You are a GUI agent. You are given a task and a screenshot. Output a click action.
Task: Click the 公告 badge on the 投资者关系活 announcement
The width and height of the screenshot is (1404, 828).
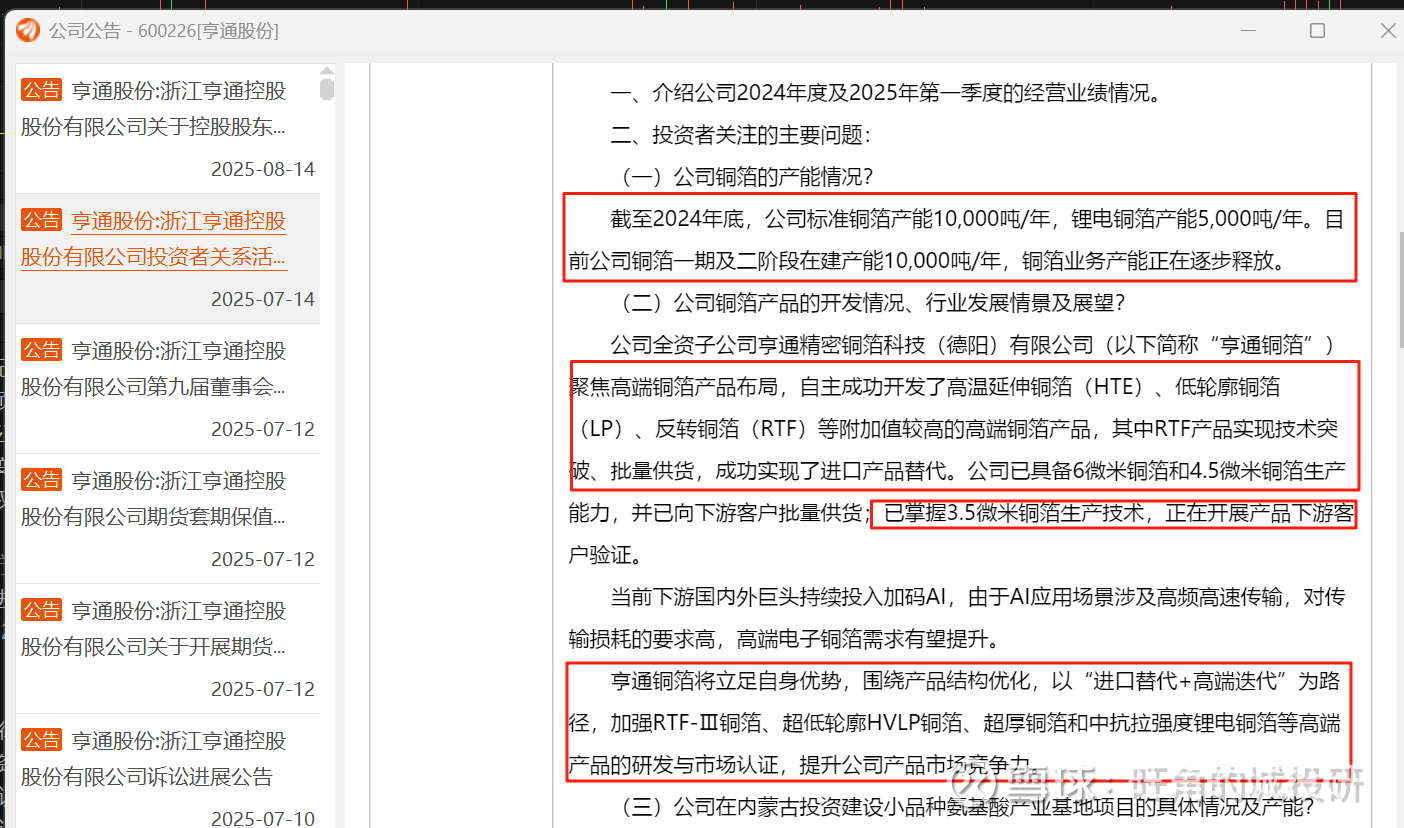[x=42, y=220]
